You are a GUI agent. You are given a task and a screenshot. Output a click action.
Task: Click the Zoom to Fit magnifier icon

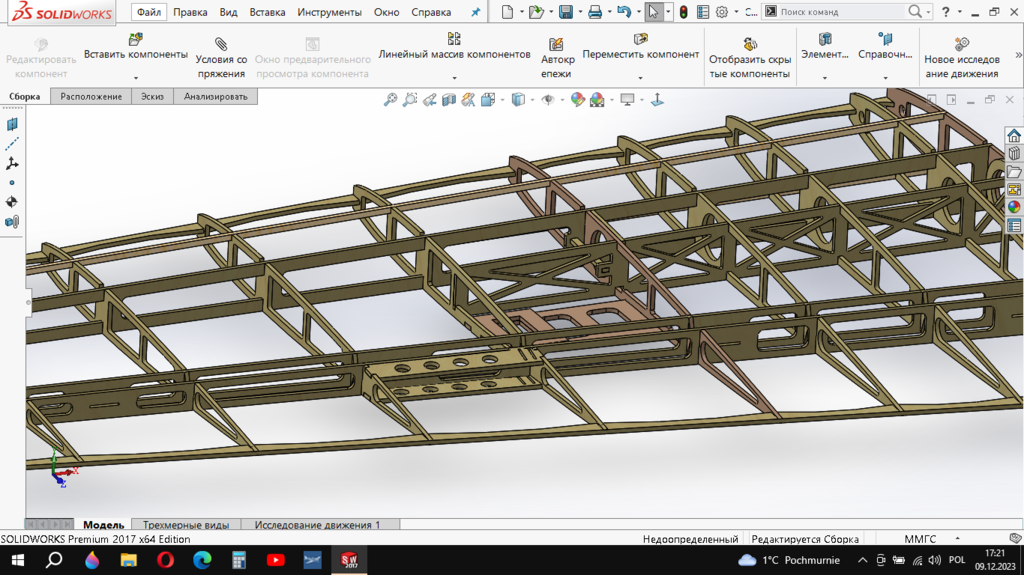pos(390,99)
